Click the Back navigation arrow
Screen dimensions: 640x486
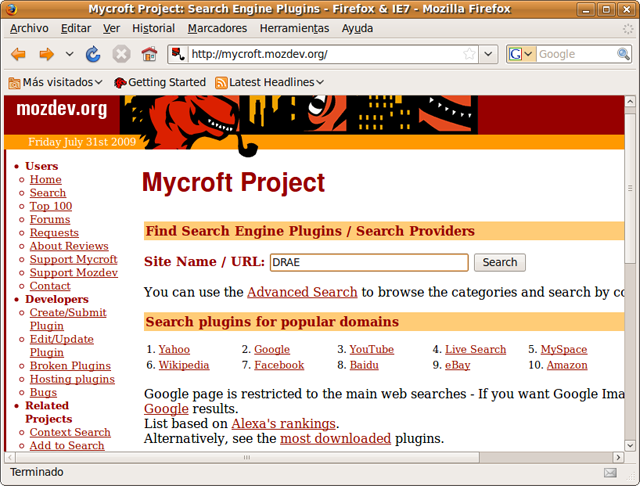click(18, 54)
